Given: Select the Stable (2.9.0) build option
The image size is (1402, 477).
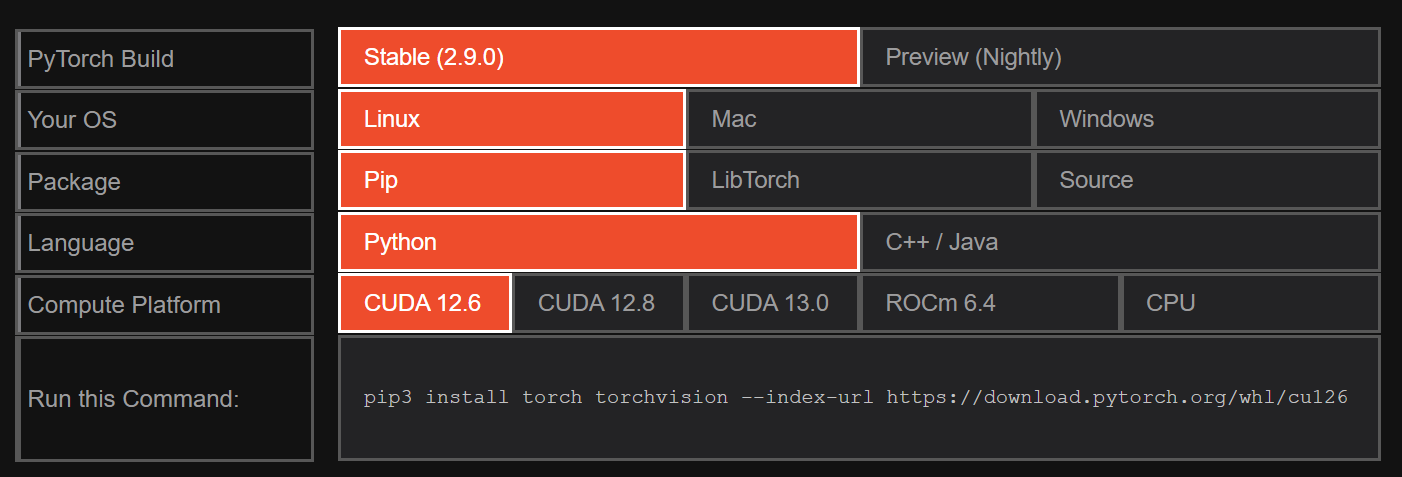Looking at the screenshot, I should click(x=598, y=57).
